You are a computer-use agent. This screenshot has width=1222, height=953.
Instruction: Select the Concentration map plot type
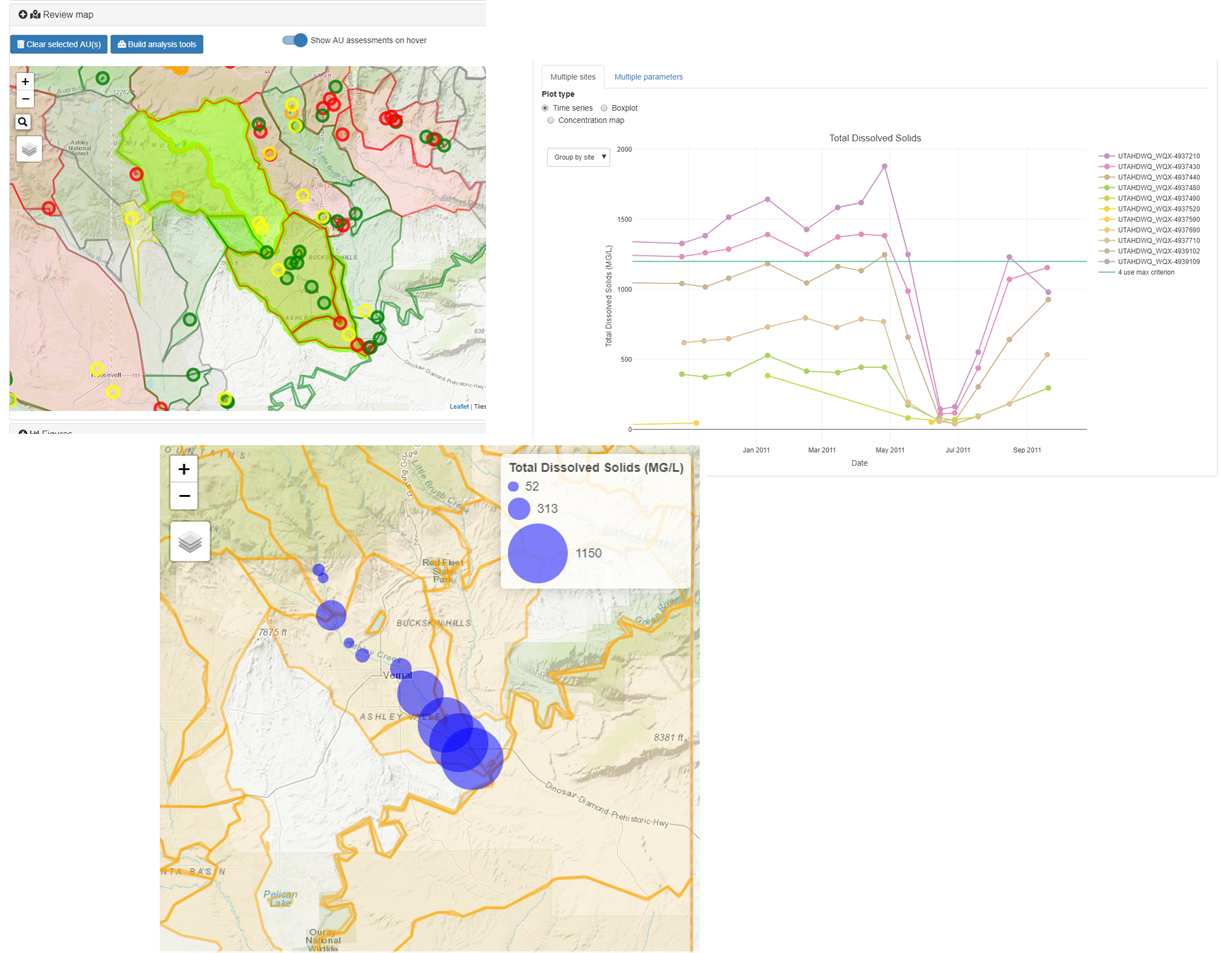point(551,119)
